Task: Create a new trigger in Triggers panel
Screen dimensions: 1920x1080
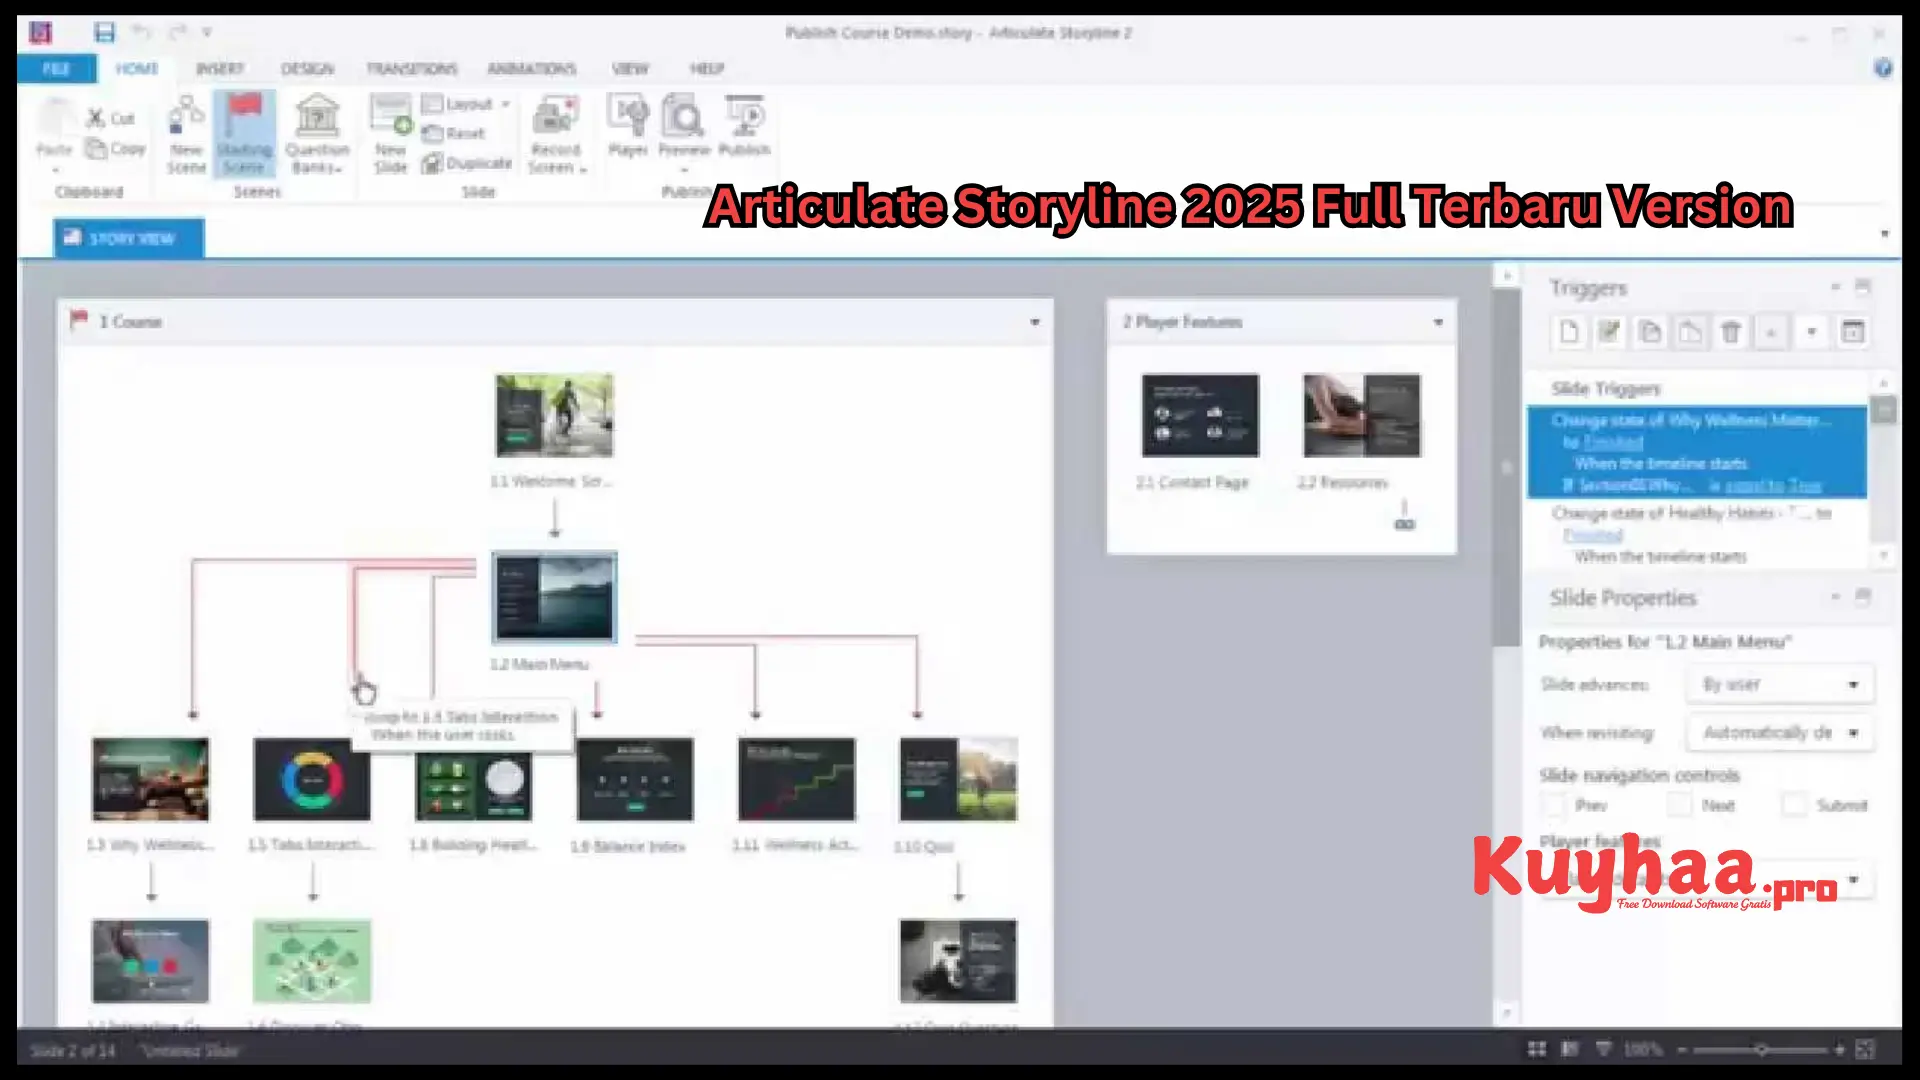Action: [x=1569, y=332]
